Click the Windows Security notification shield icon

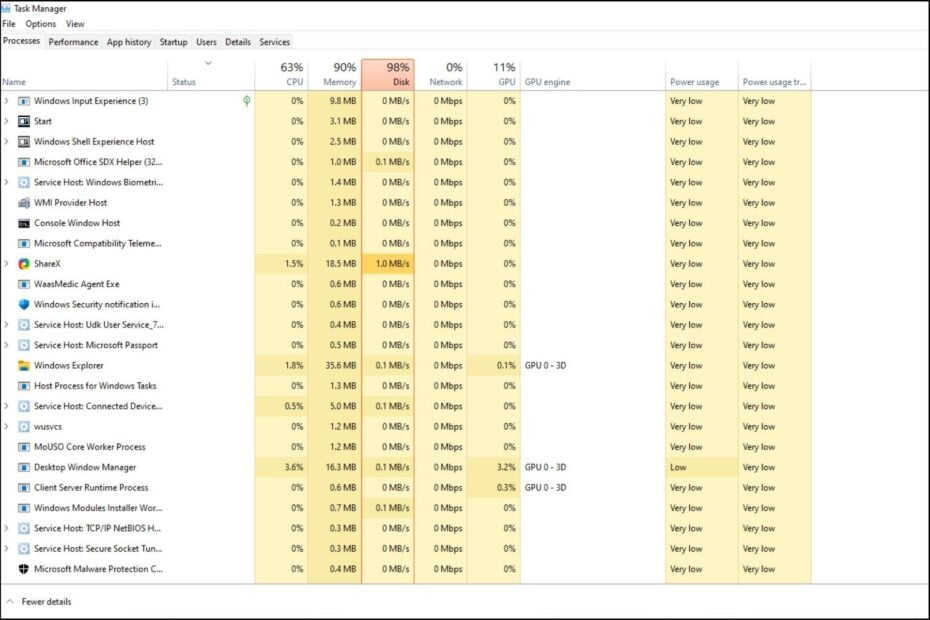point(23,304)
